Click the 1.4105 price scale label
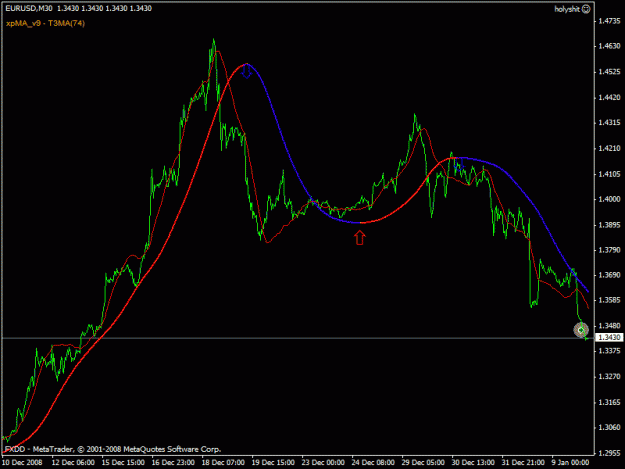Screen dimensions: 625x469 click(x=609, y=174)
